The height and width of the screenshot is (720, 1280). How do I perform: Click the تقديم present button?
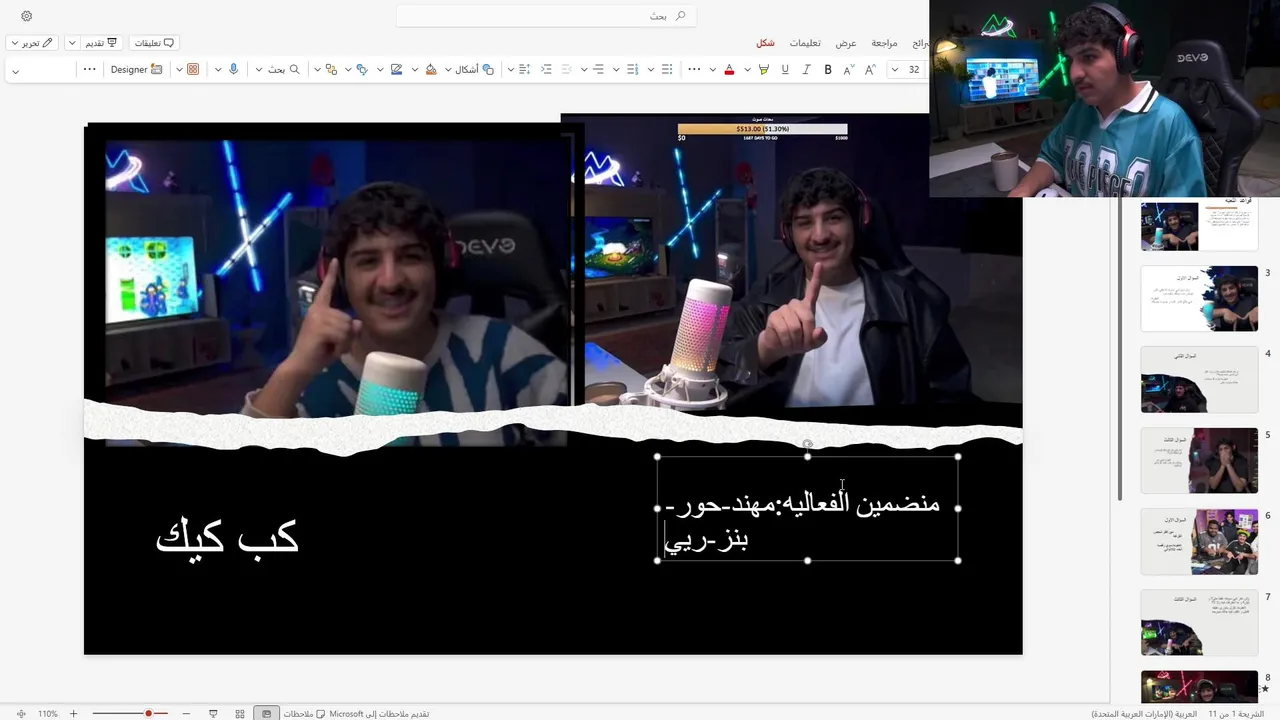[x=100, y=43]
